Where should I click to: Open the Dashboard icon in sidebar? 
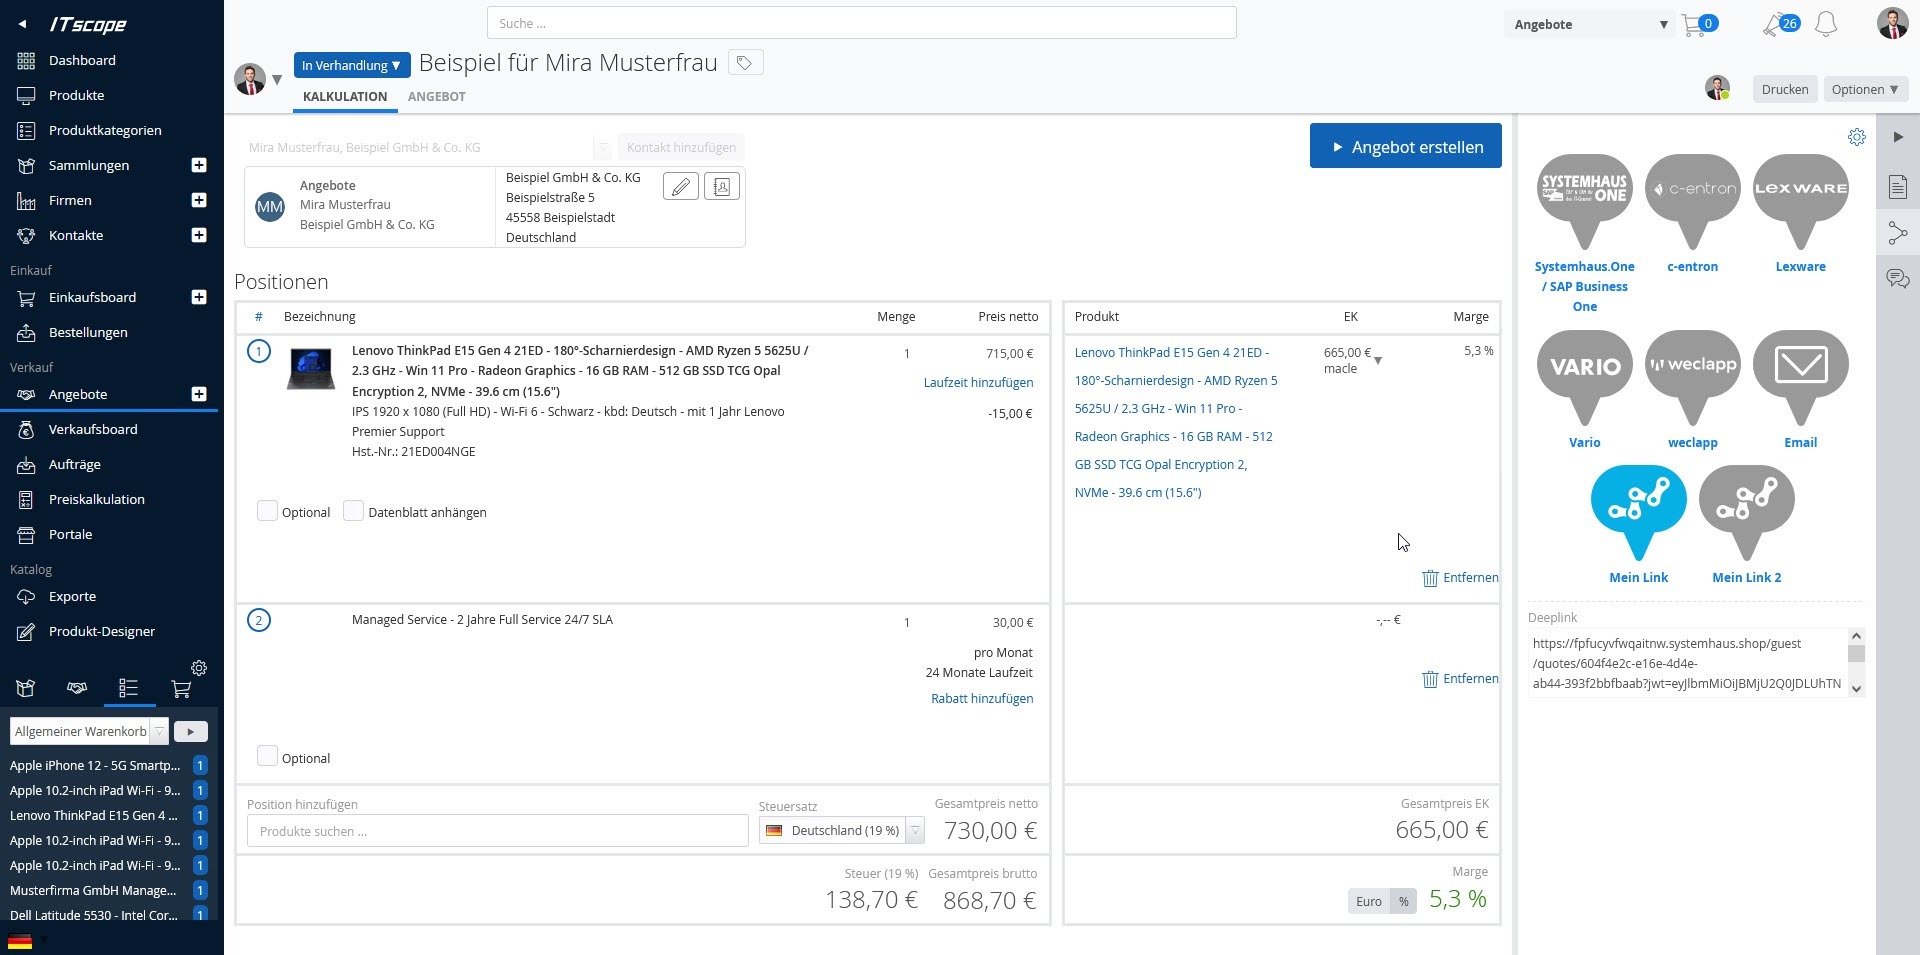pyautogui.click(x=27, y=61)
